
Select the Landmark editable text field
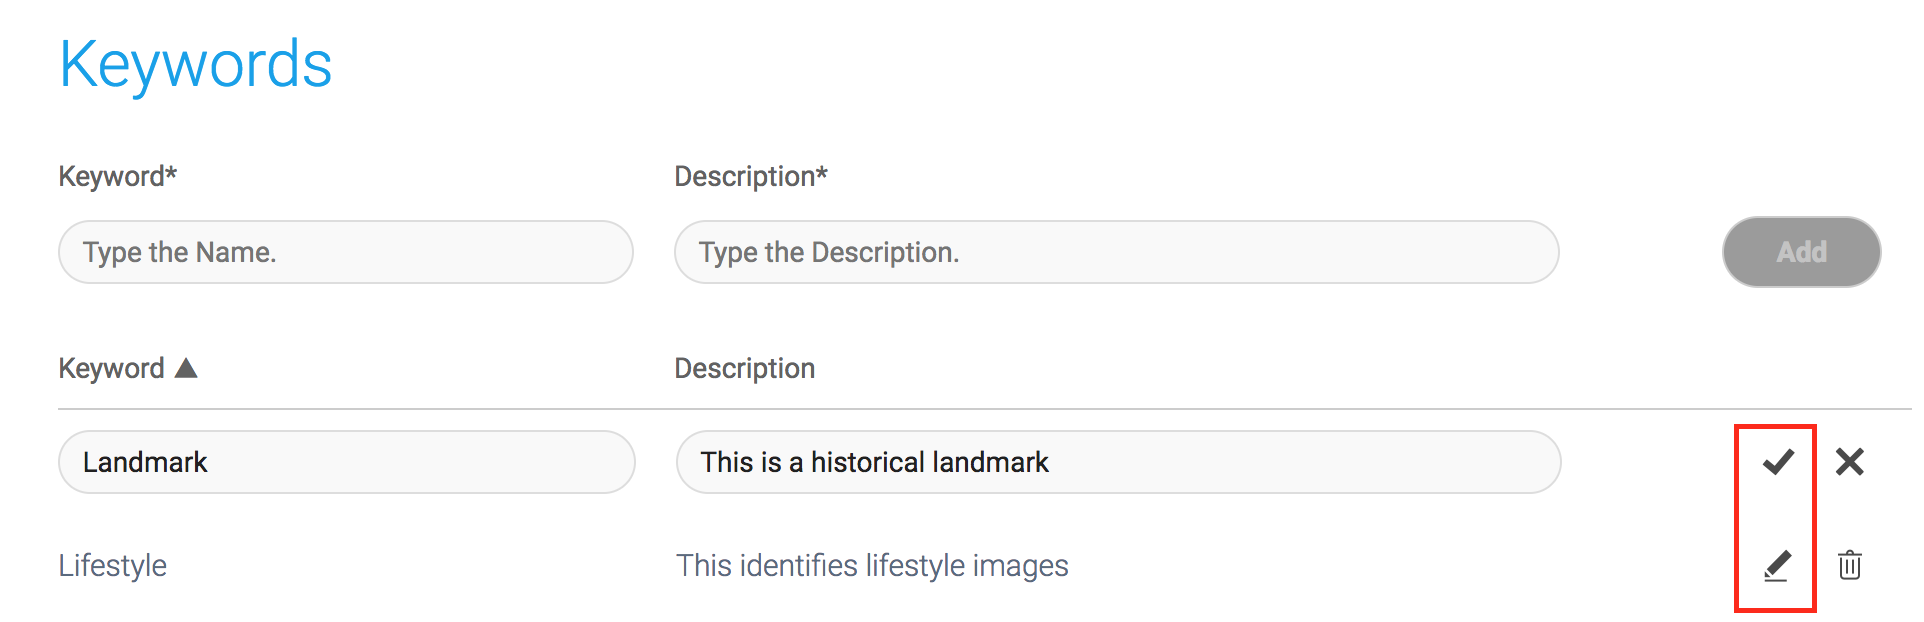(x=345, y=461)
